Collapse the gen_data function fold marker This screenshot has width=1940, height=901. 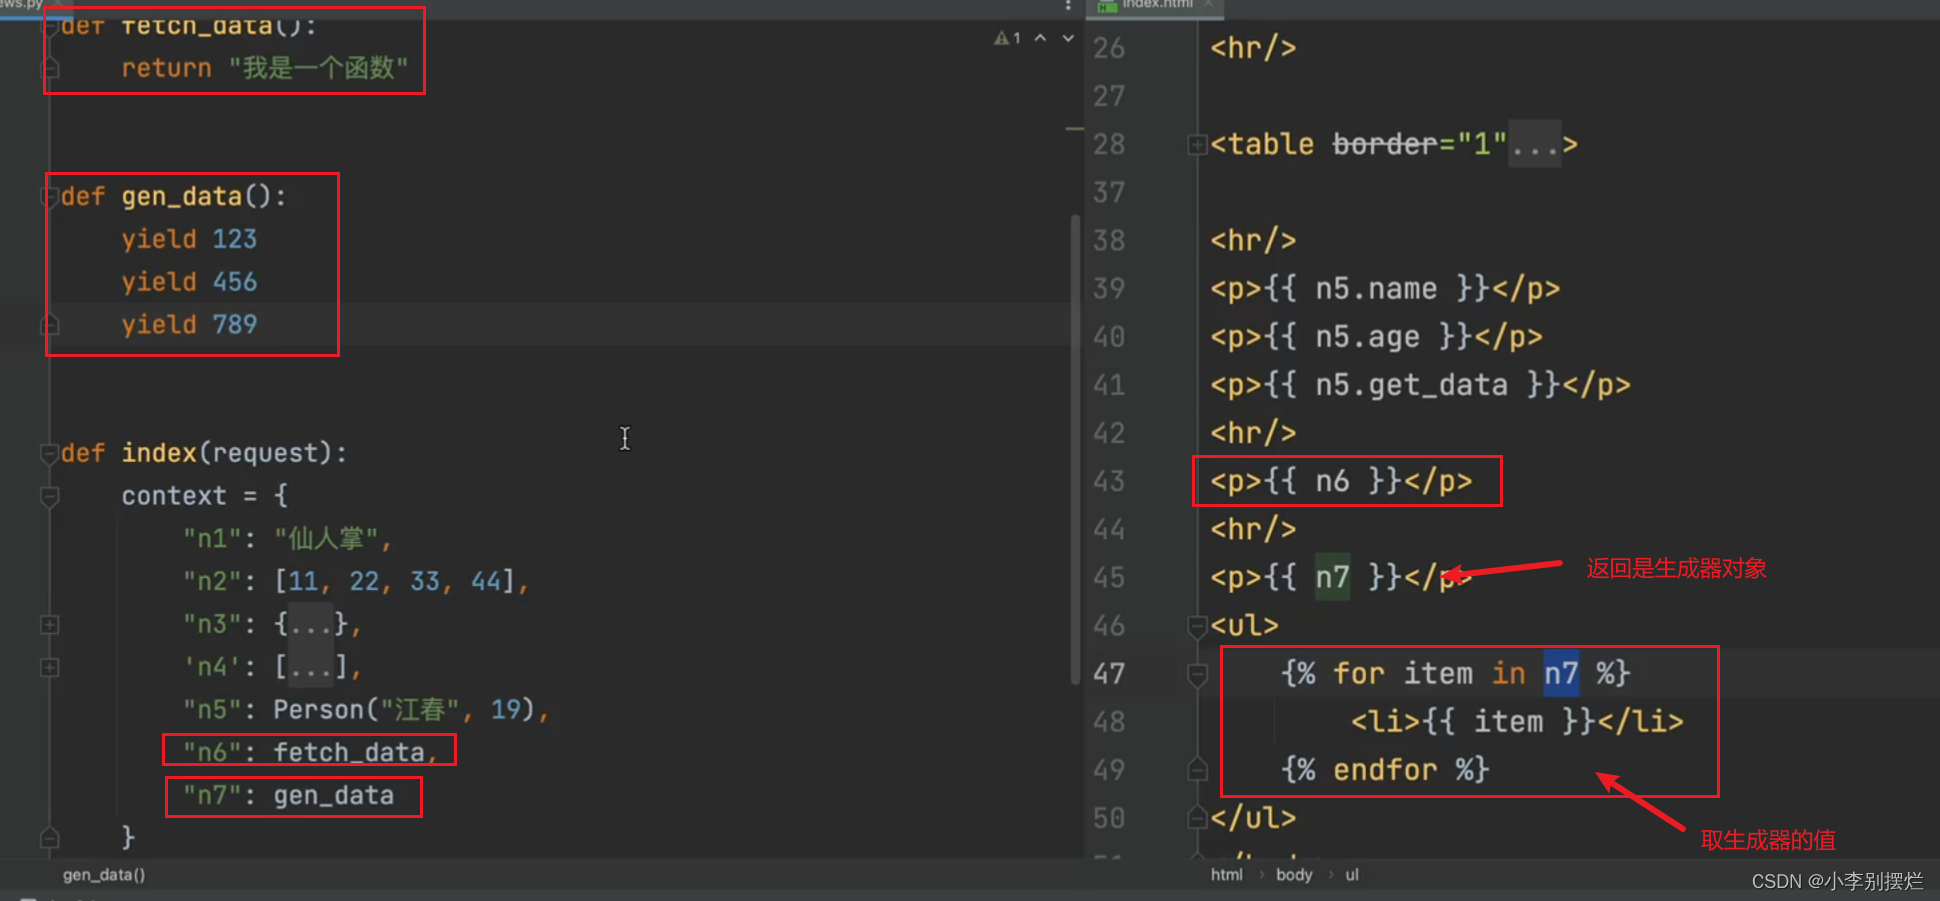[49, 196]
